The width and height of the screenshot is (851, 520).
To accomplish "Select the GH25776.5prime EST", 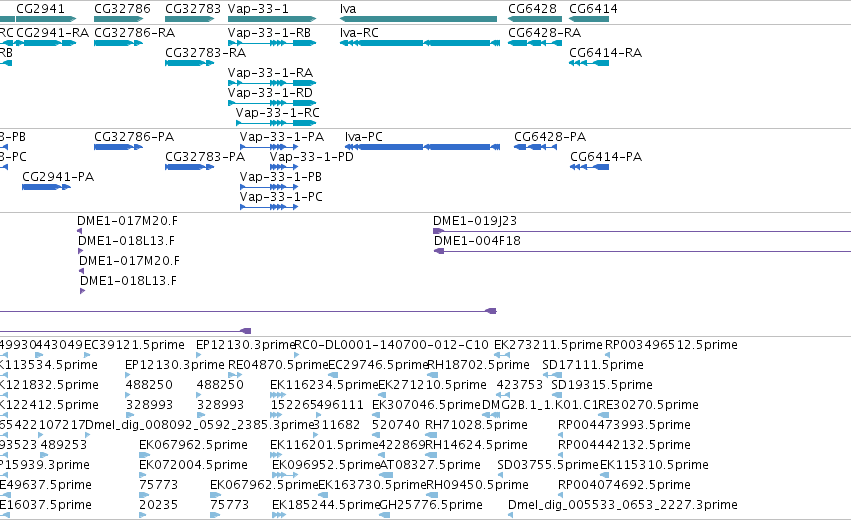I will pyautogui.click(x=431, y=505).
